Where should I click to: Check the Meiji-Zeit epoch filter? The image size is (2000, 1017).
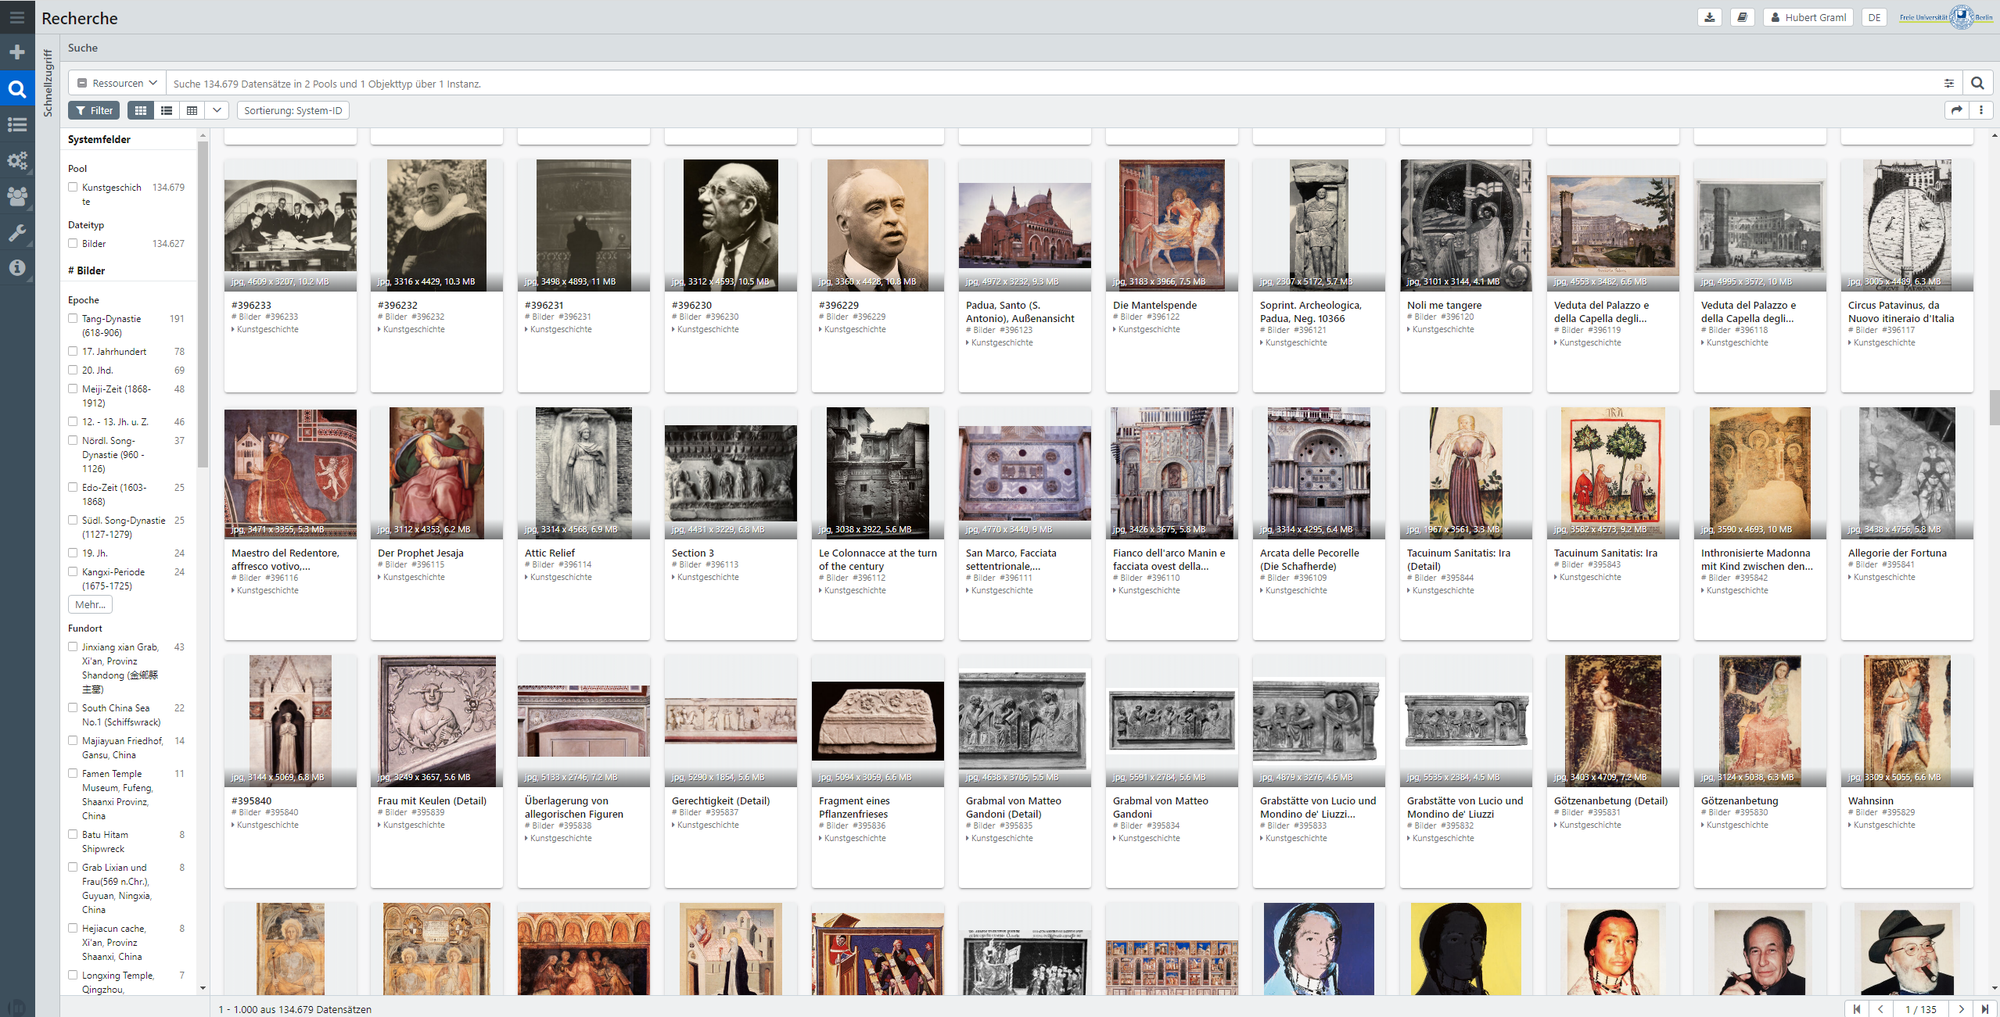click(73, 388)
